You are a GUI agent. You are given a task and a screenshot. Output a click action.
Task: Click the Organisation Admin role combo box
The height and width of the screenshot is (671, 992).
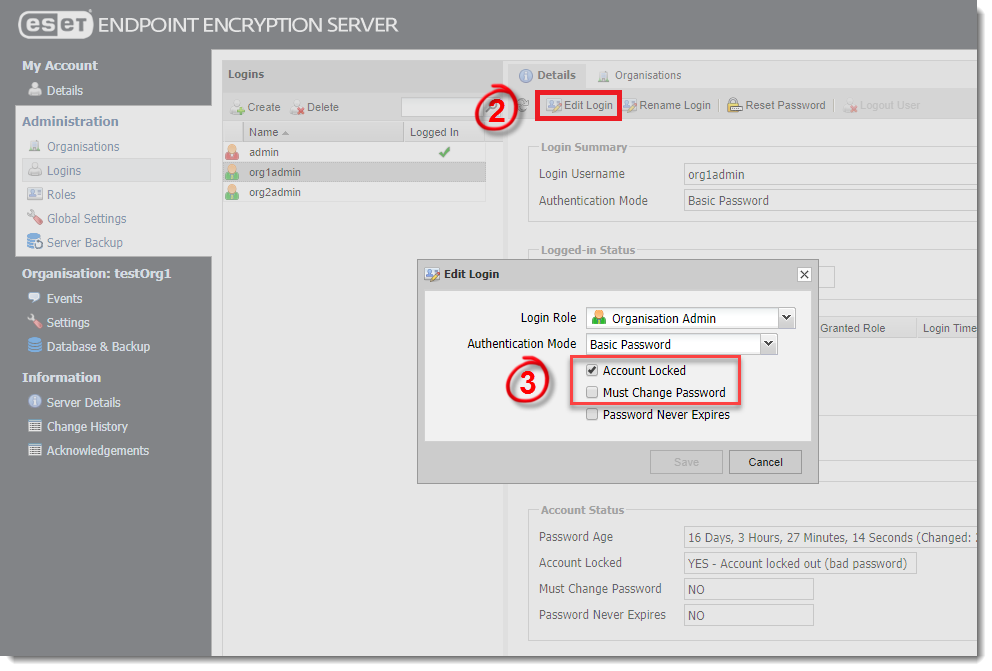[691, 318]
